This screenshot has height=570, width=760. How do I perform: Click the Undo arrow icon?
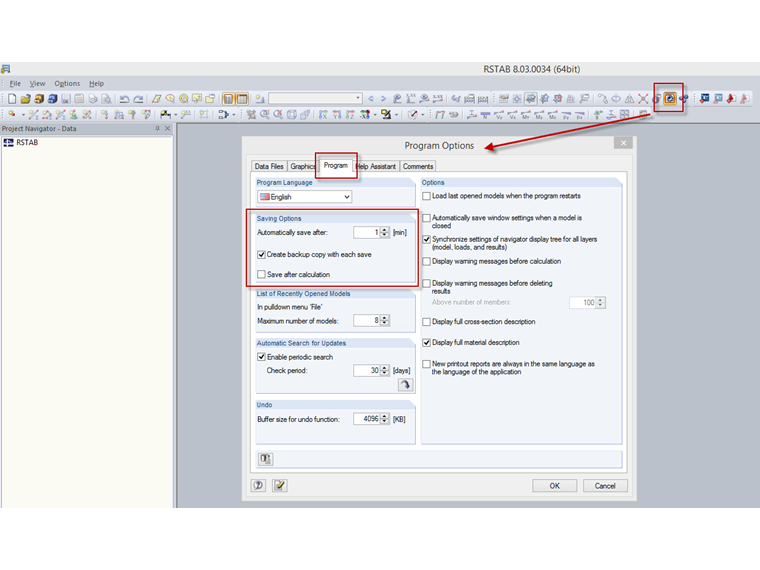click(125, 99)
